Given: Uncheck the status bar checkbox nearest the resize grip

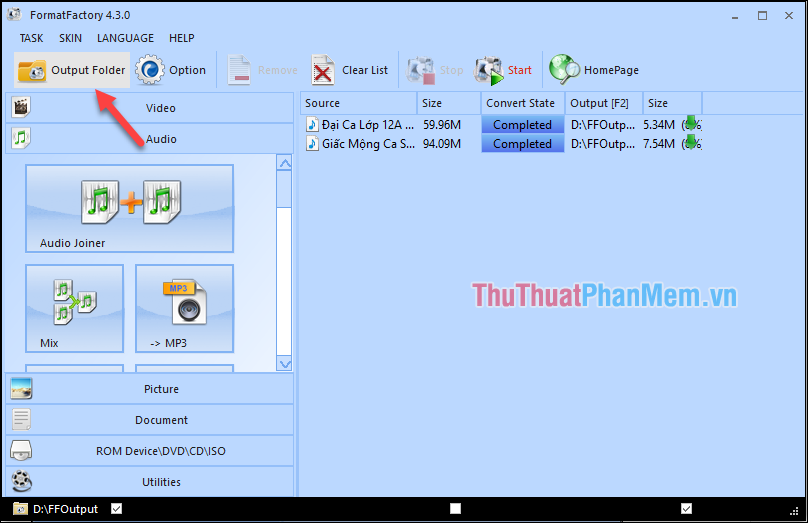Looking at the screenshot, I should coord(686,509).
